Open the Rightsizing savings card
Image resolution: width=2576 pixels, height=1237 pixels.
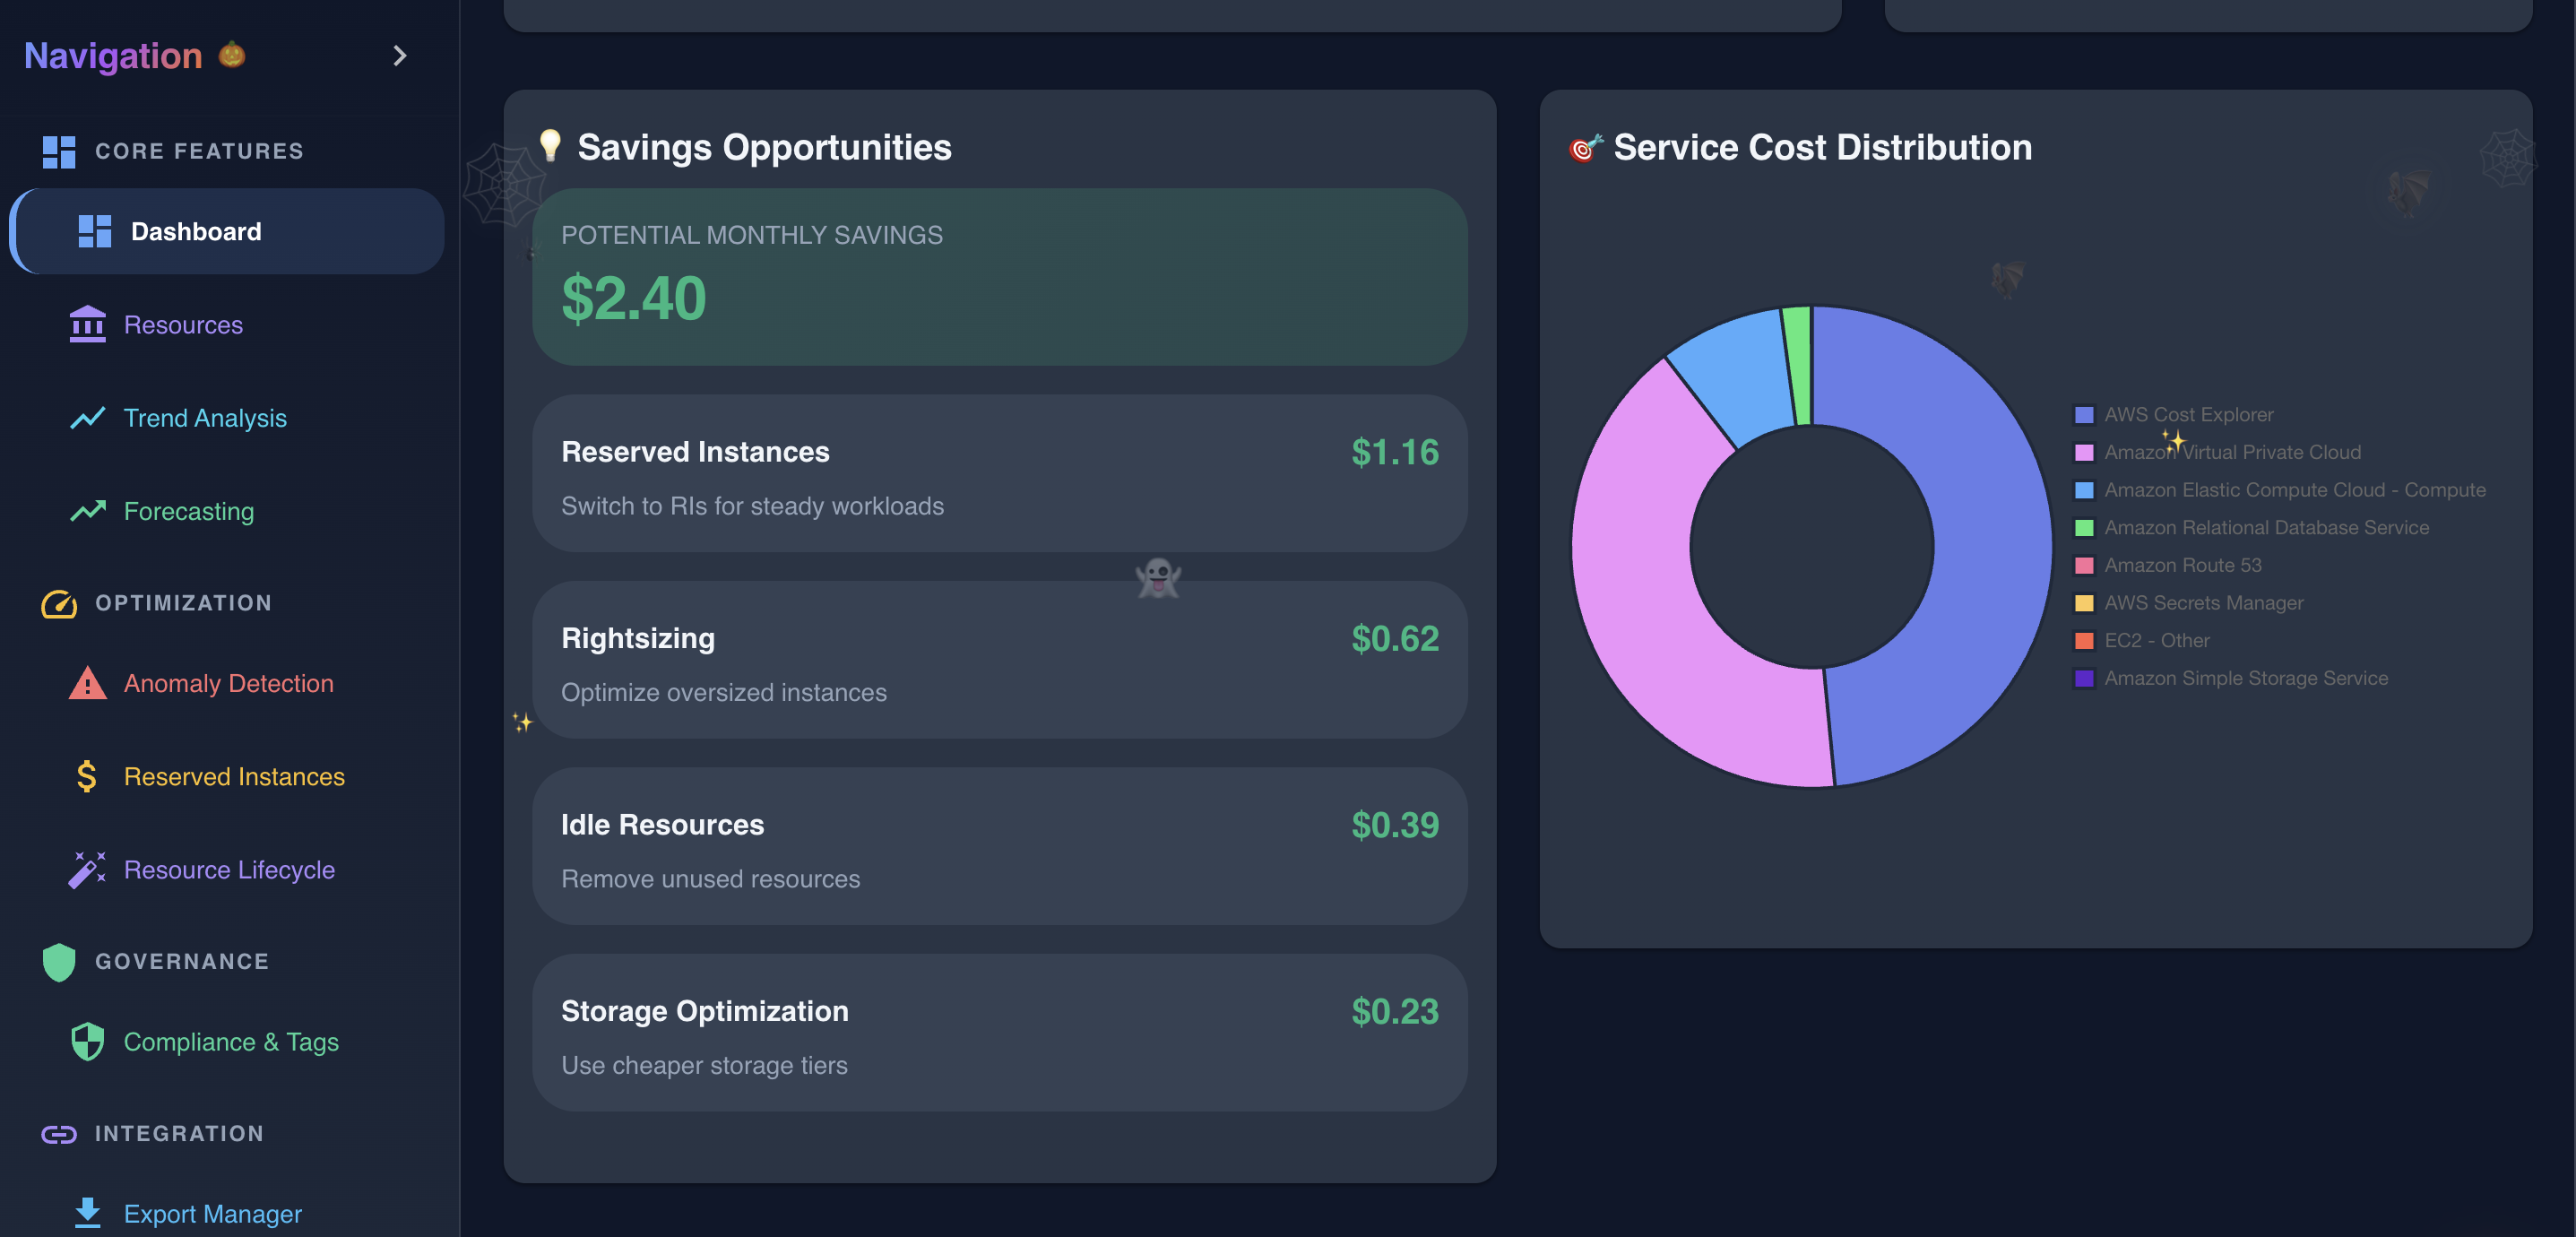click(999, 660)
